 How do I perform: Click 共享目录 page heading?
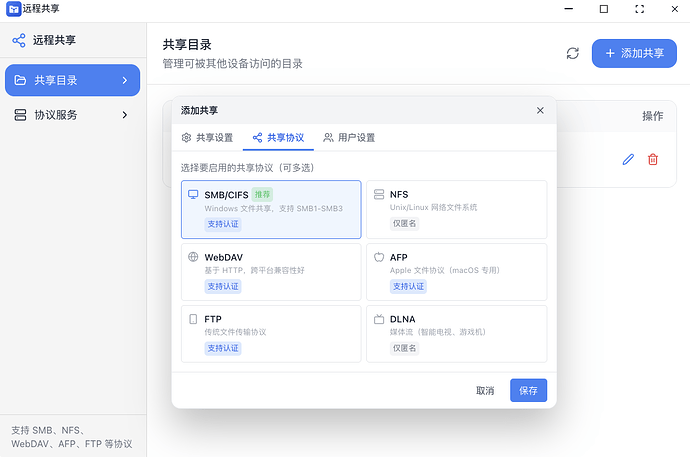pyautogui.click(x=187, y=44)
